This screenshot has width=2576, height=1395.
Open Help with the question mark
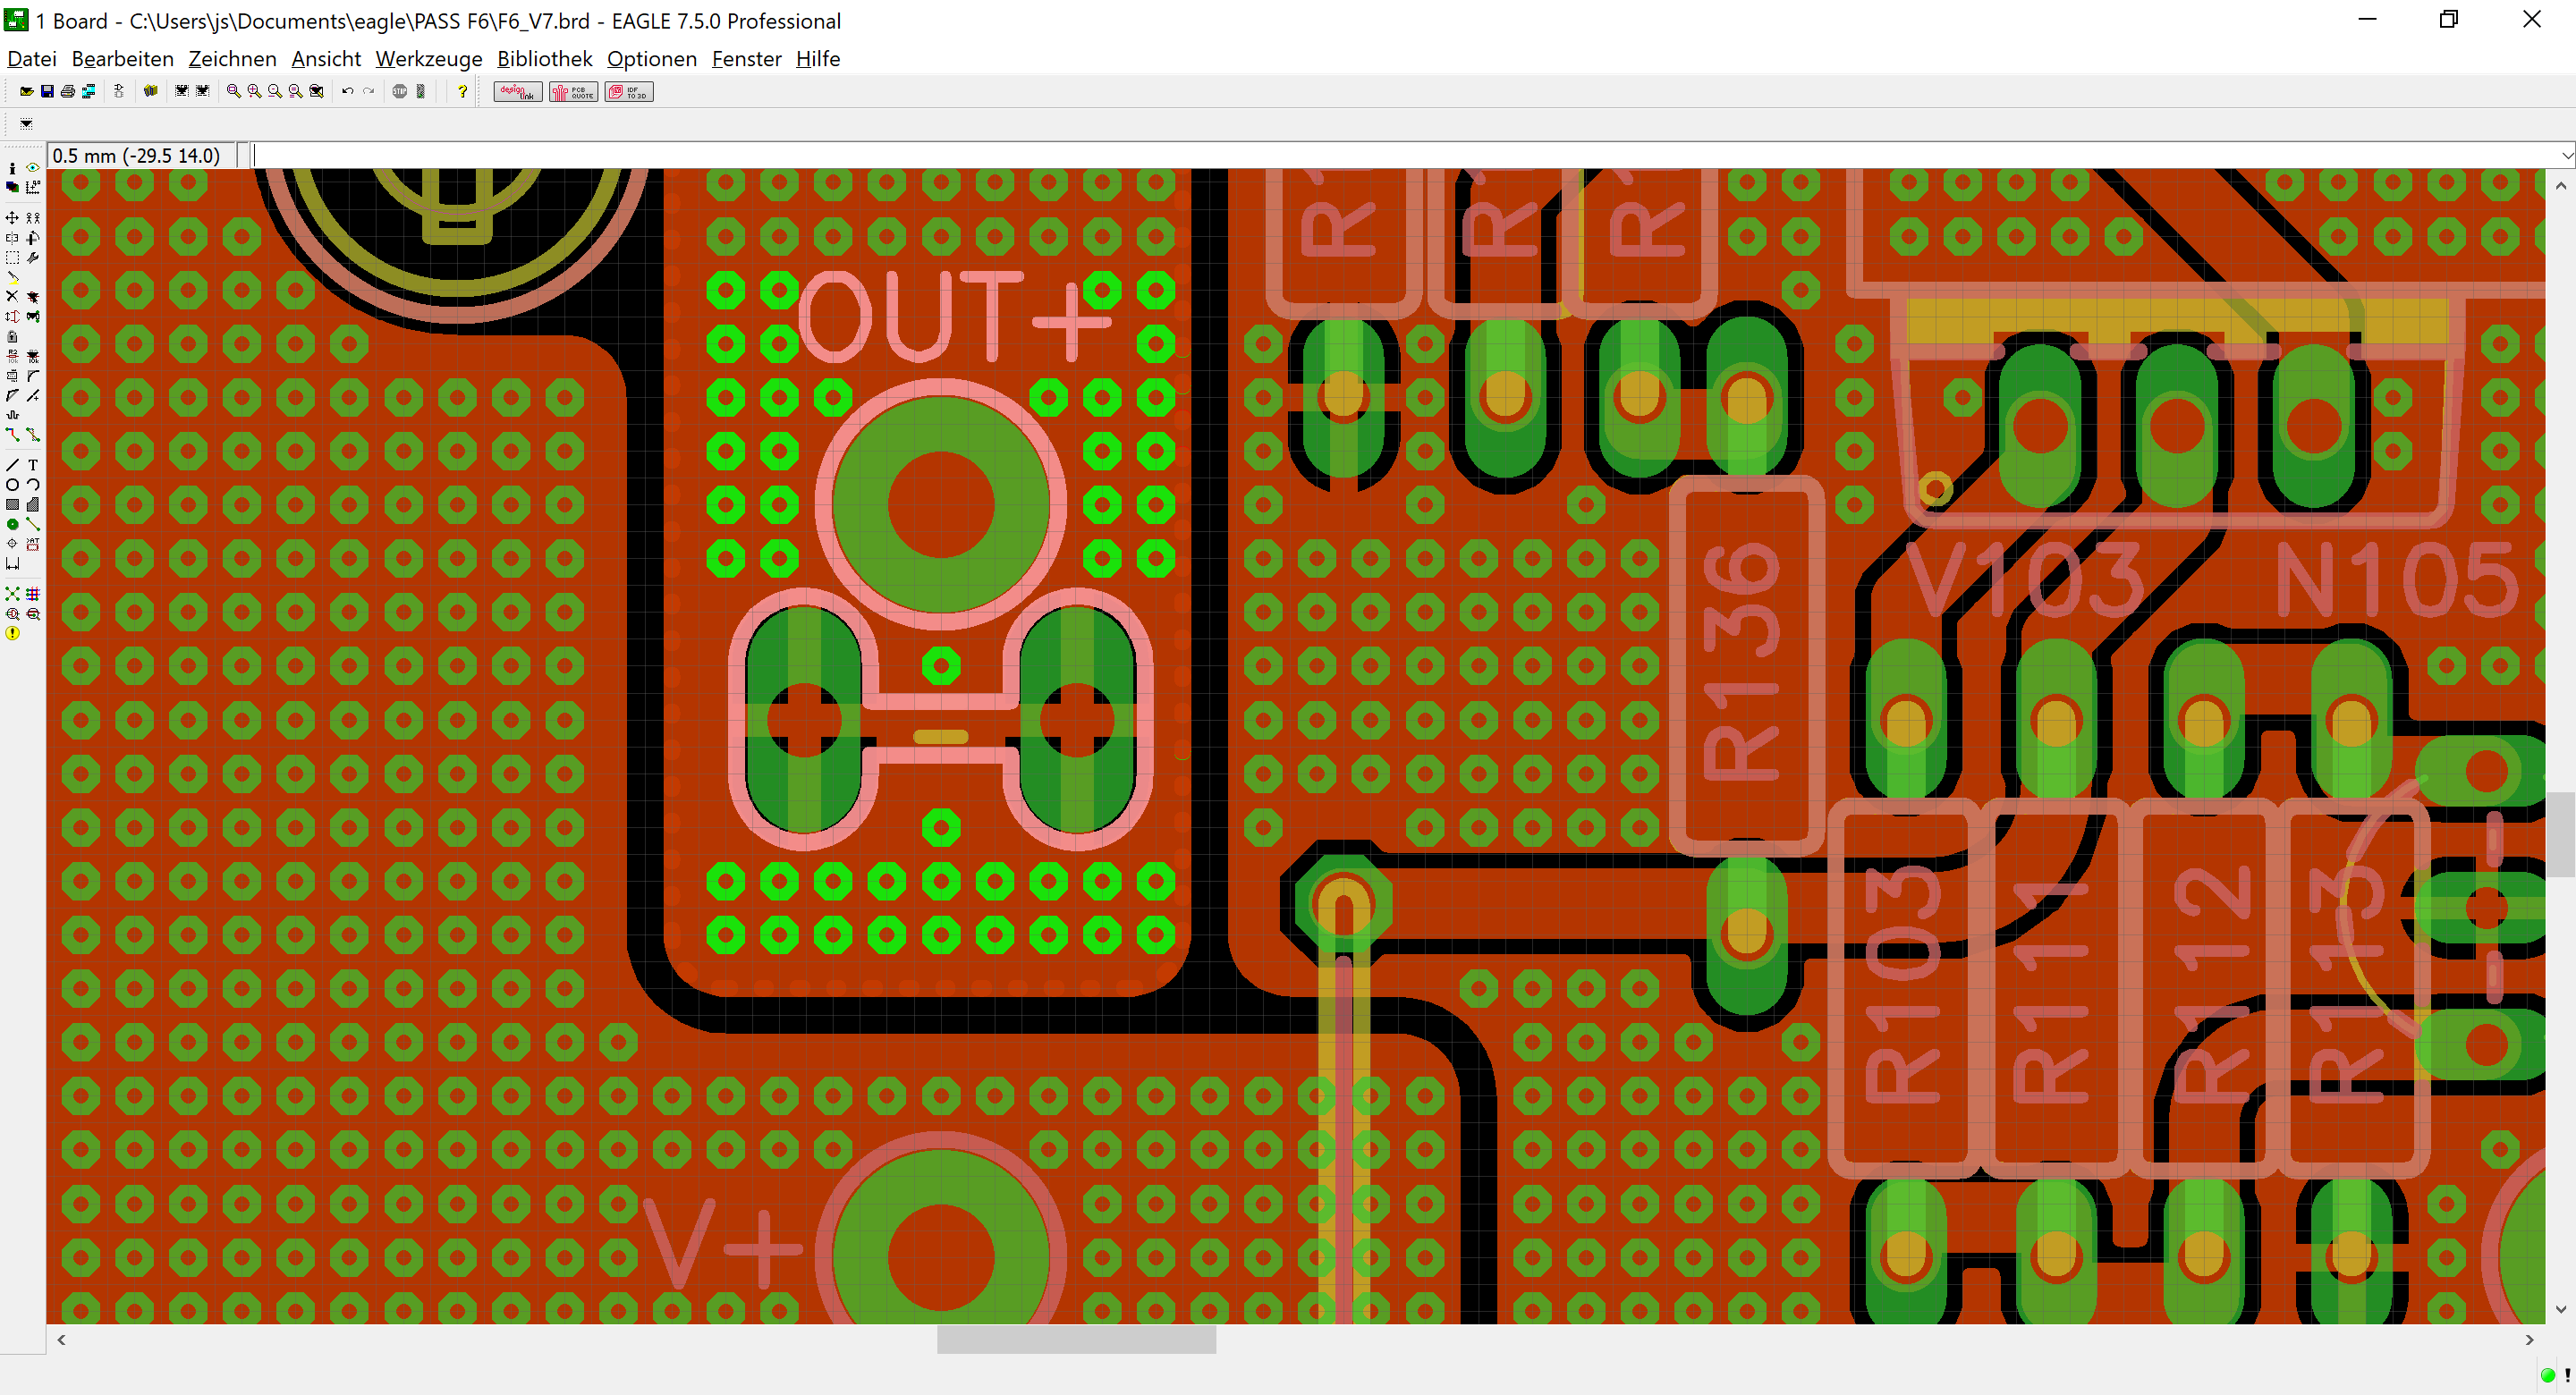pos(462,92)
